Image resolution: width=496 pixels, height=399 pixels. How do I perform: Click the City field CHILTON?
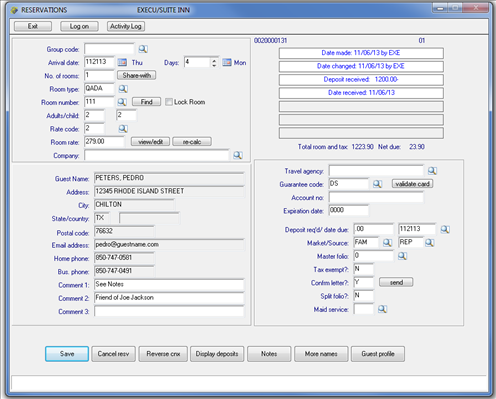coord(134,205)
